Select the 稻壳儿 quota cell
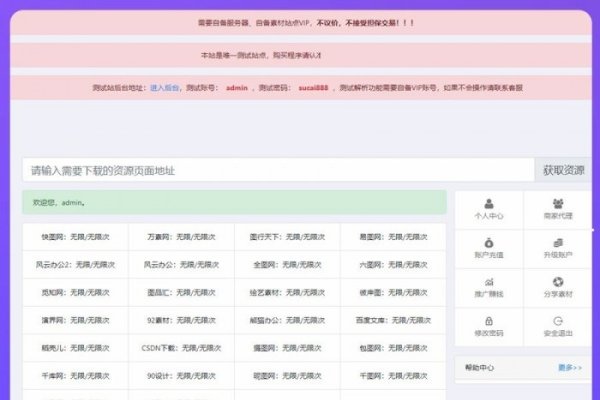Viewport: 600px width, 400px height. tap(75, 348)
